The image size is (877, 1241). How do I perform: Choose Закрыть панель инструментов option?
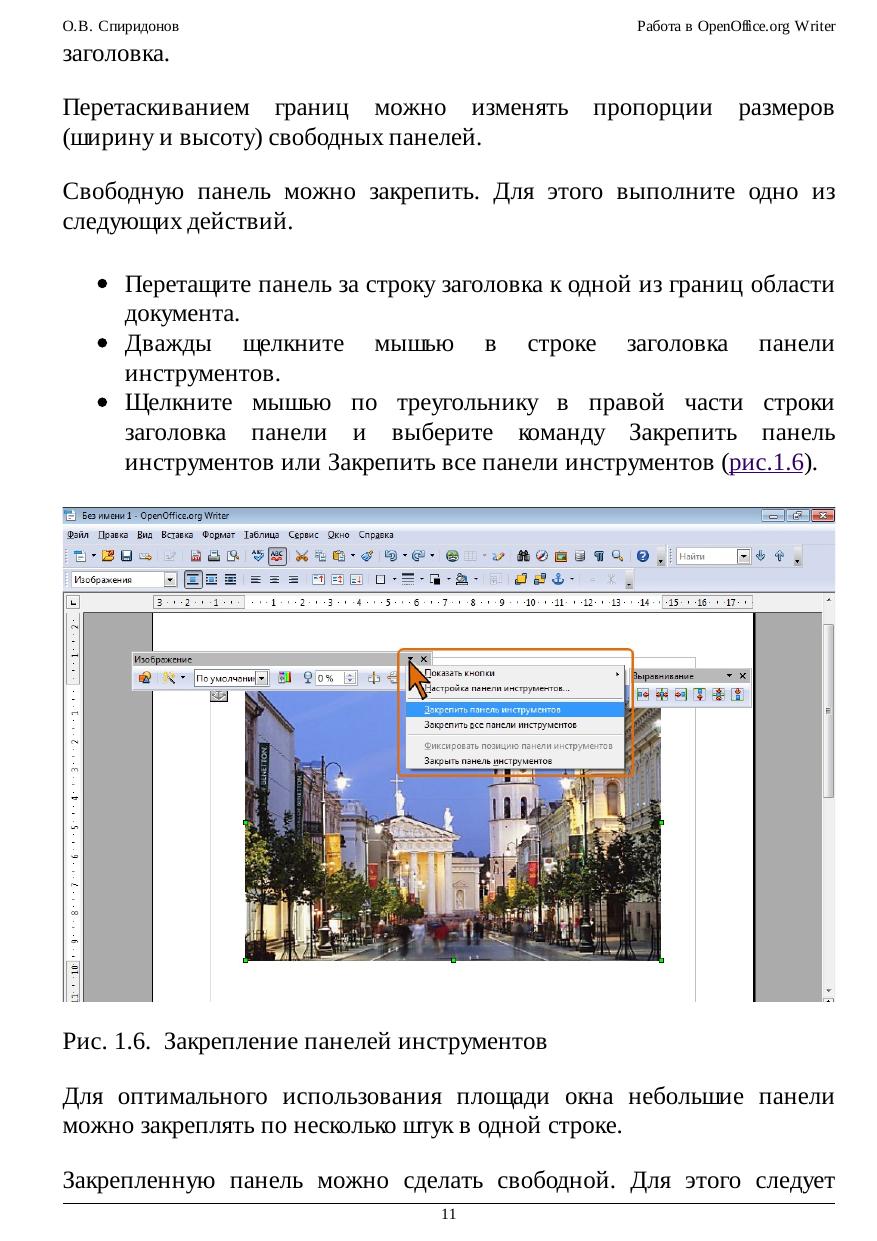click(488, 761)
